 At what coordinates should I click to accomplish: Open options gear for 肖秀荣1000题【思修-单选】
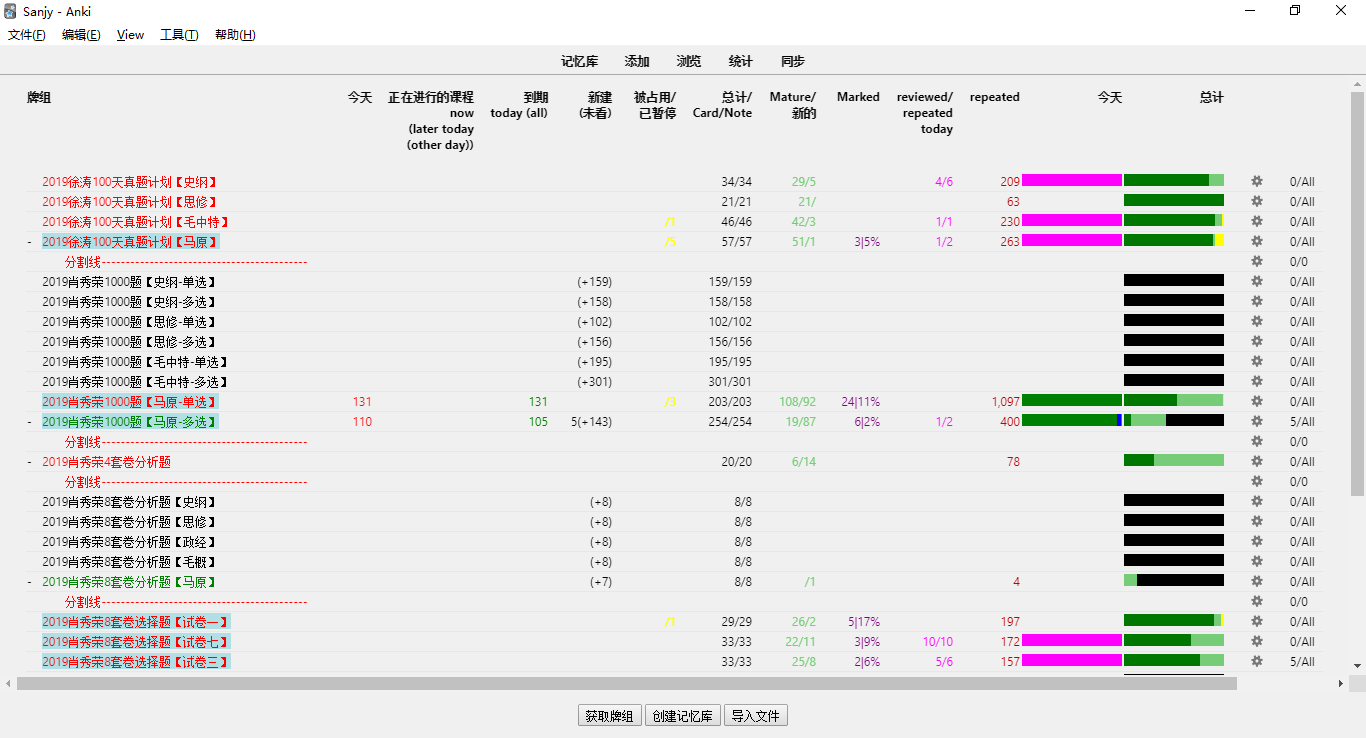click(x=1257, y=321)
